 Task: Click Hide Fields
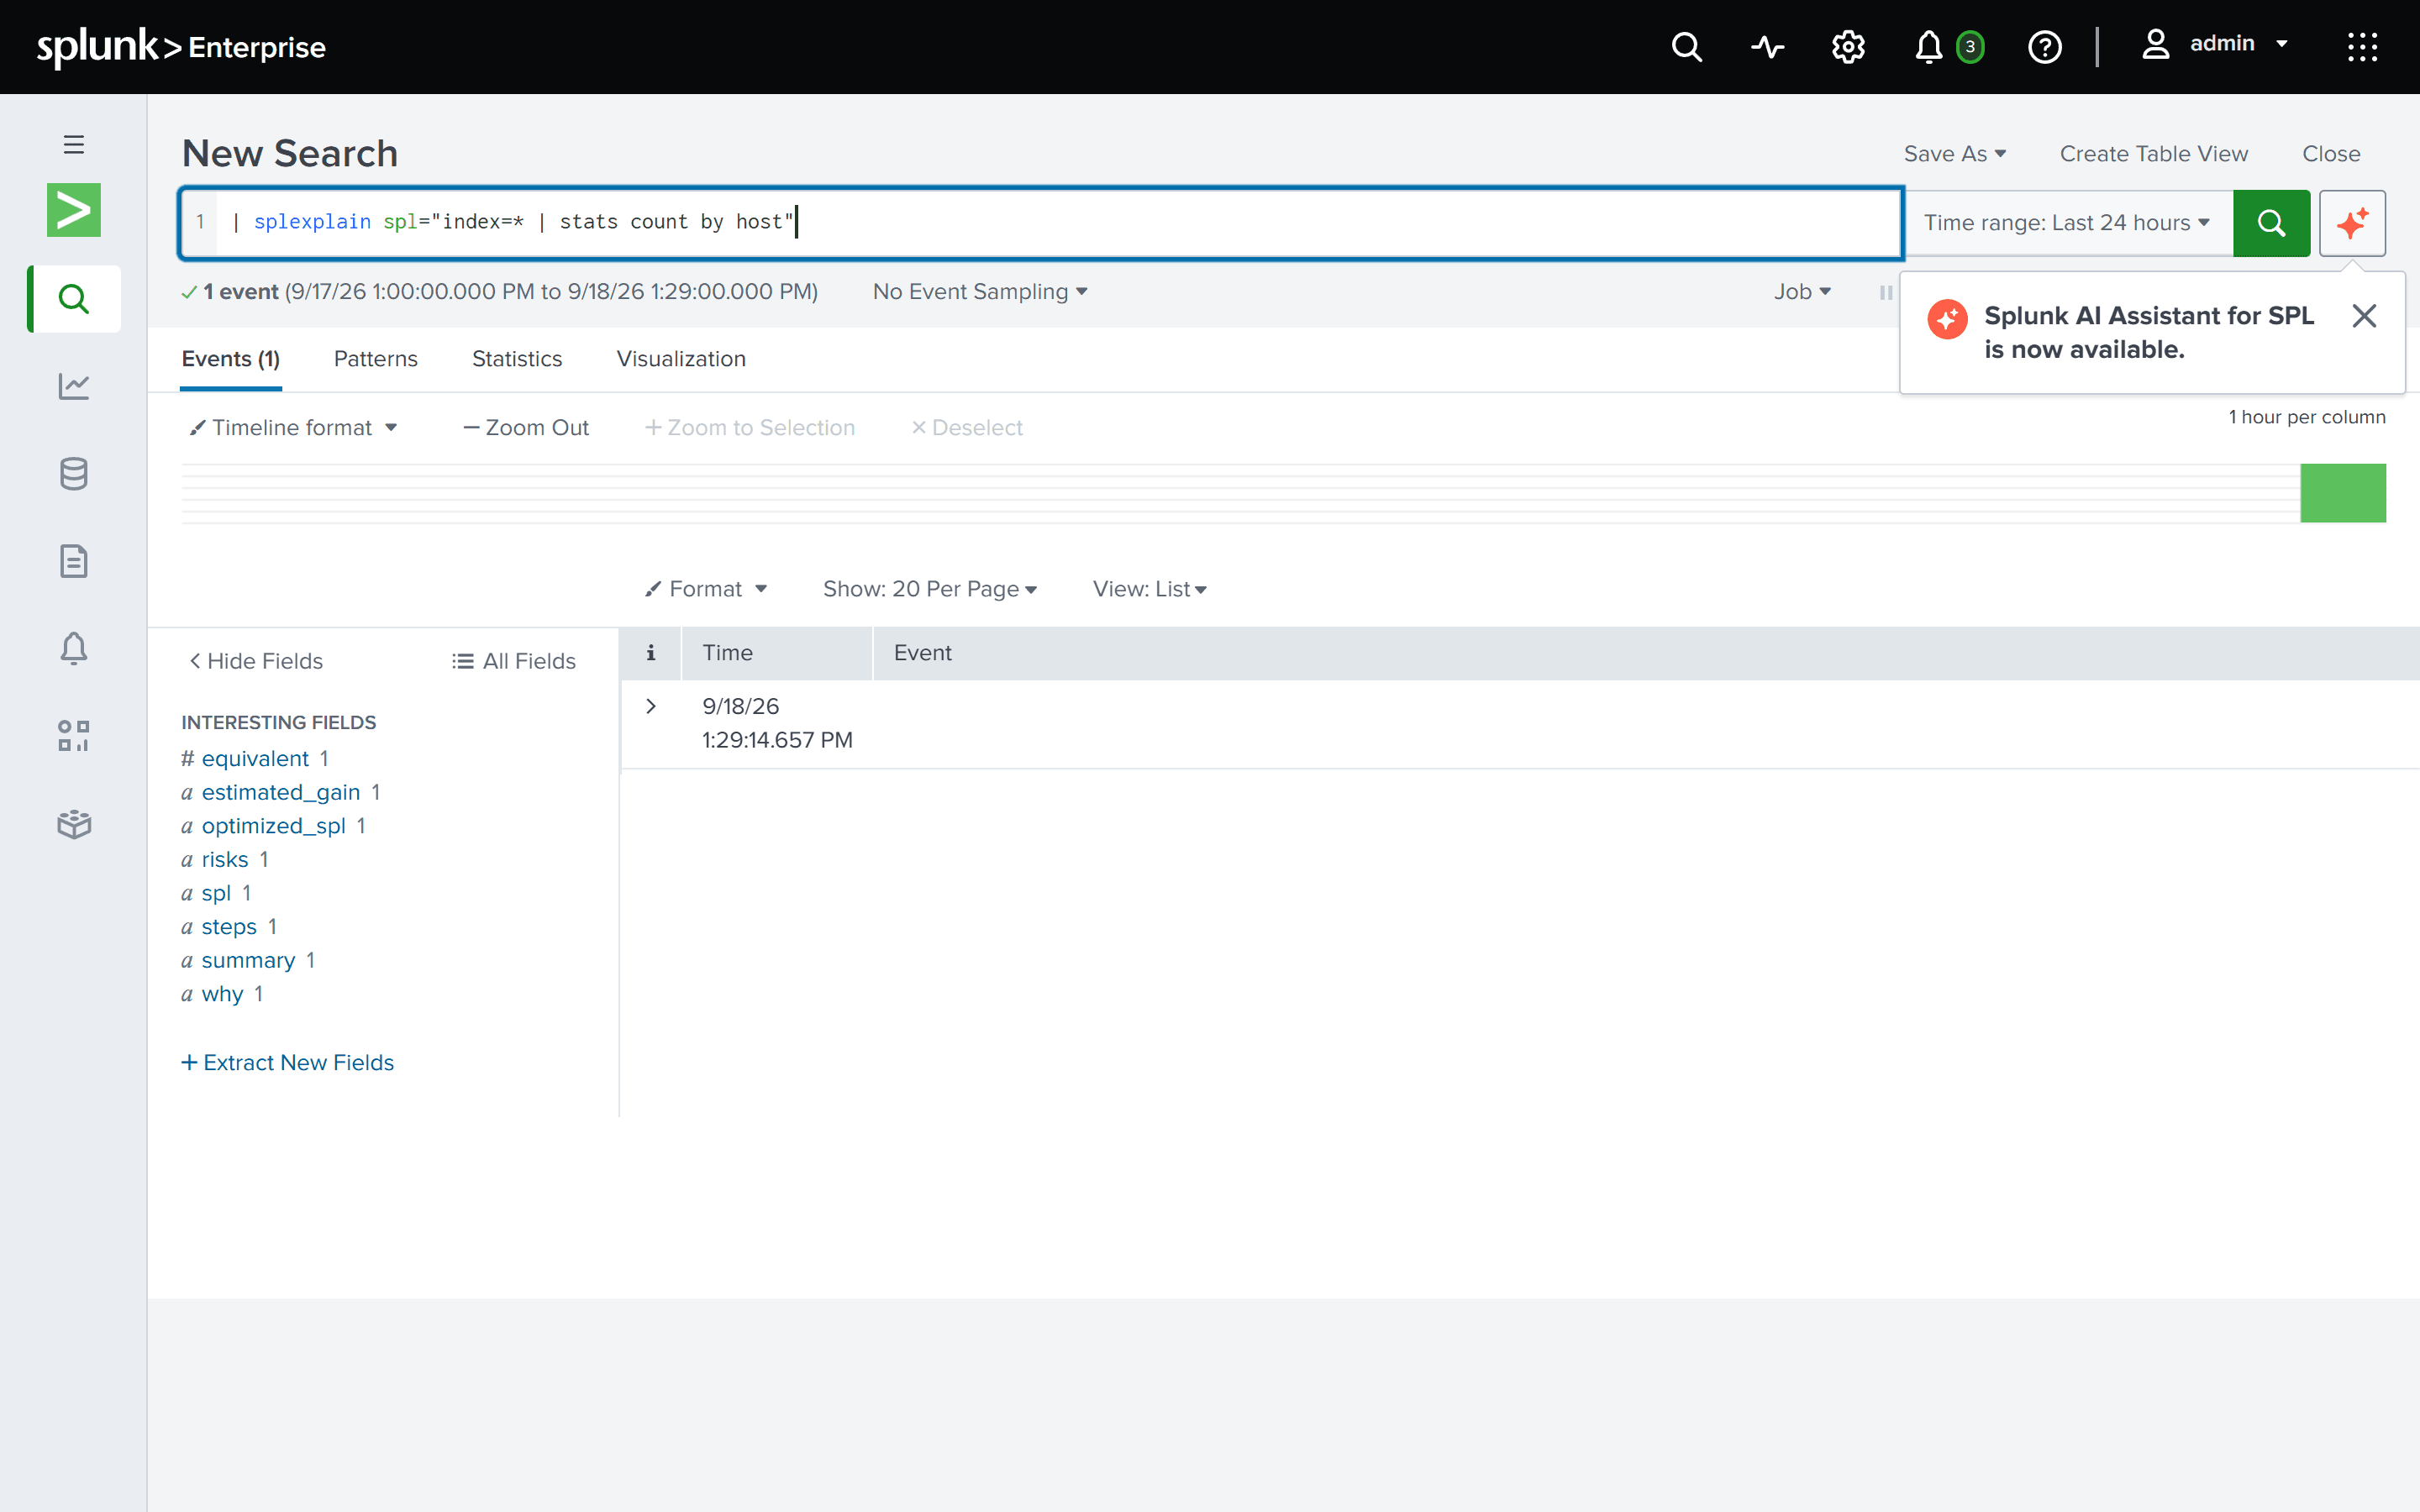click(x=256, y=661)
